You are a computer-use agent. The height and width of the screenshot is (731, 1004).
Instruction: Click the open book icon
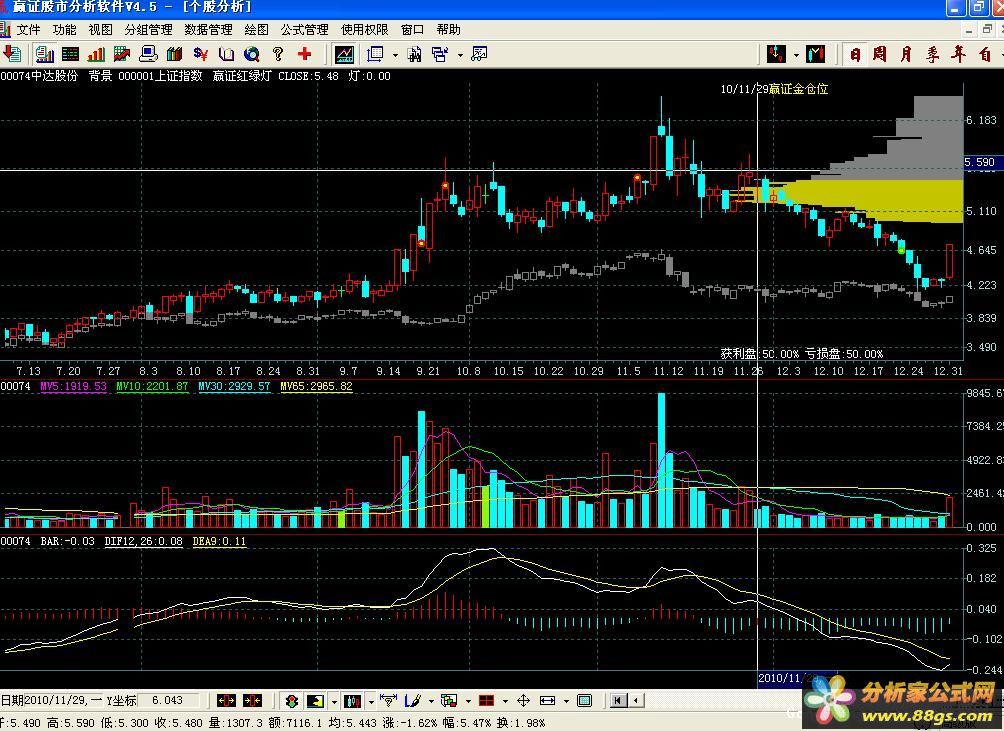226,54
